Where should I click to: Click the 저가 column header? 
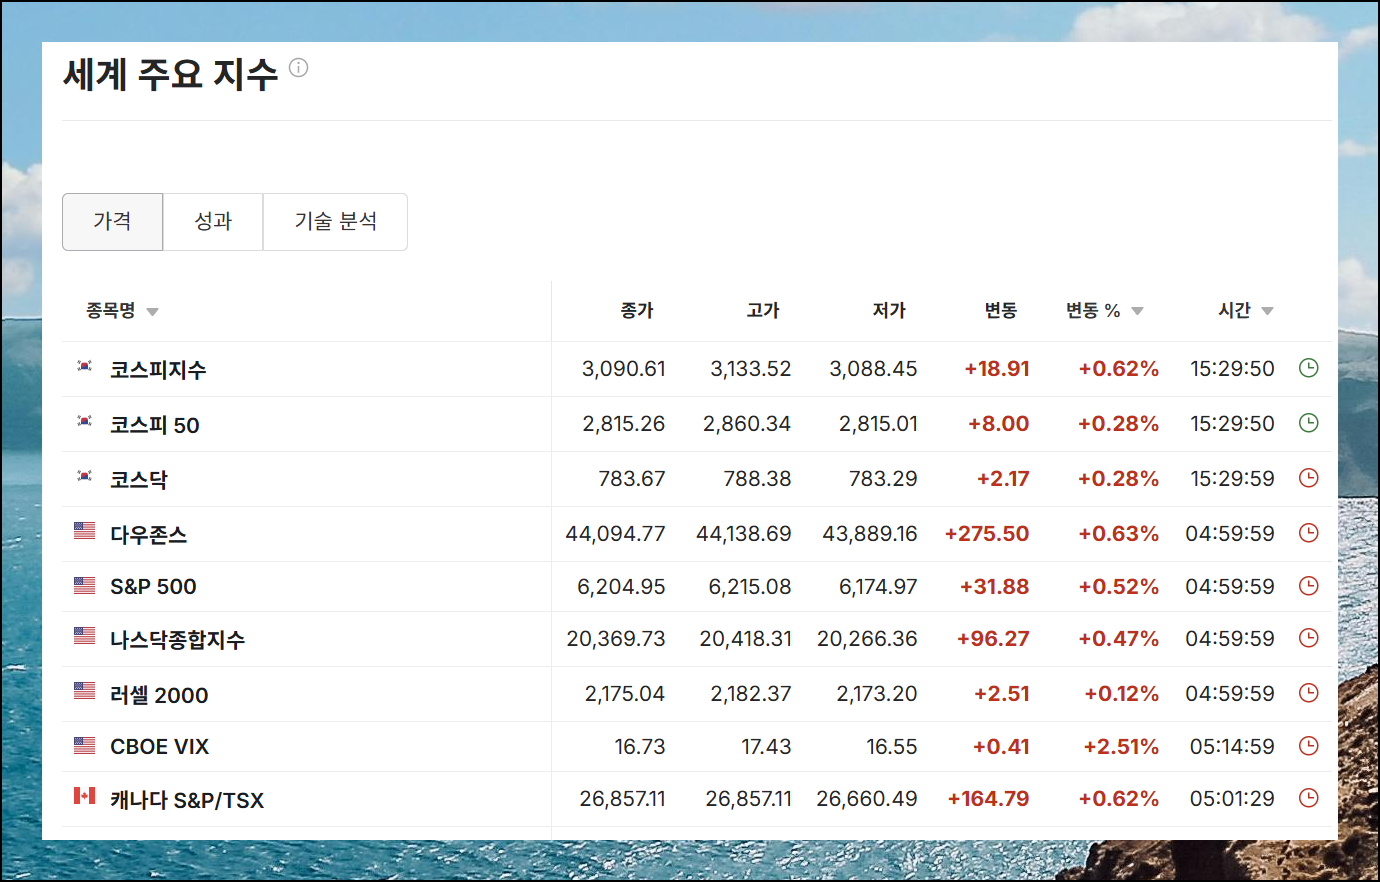(889, 311)
